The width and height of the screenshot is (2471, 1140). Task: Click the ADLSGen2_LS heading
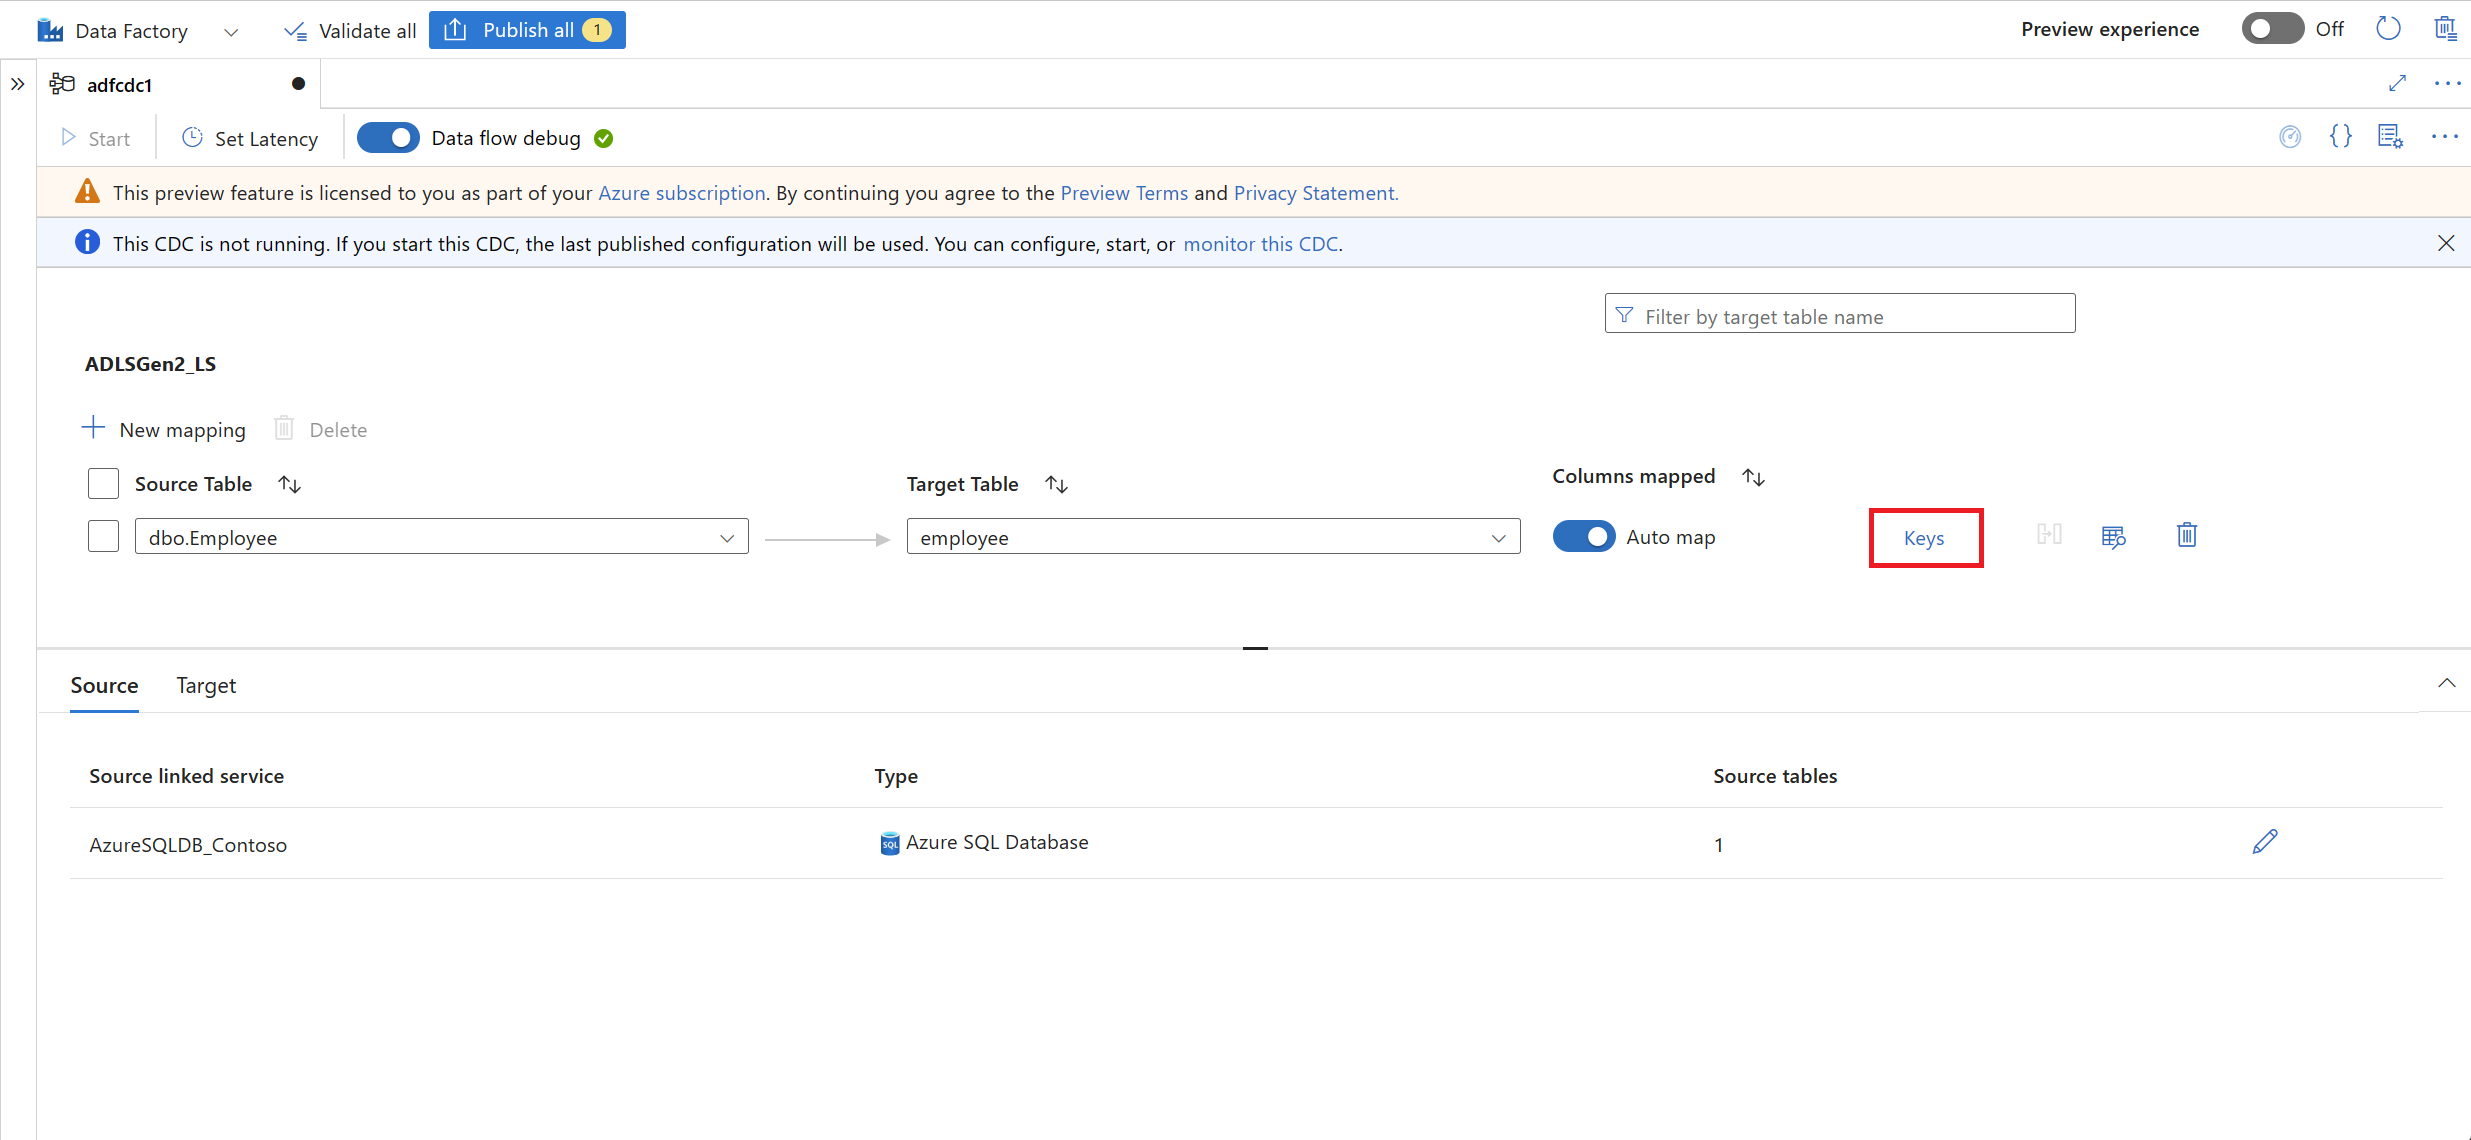coord(150,364)
